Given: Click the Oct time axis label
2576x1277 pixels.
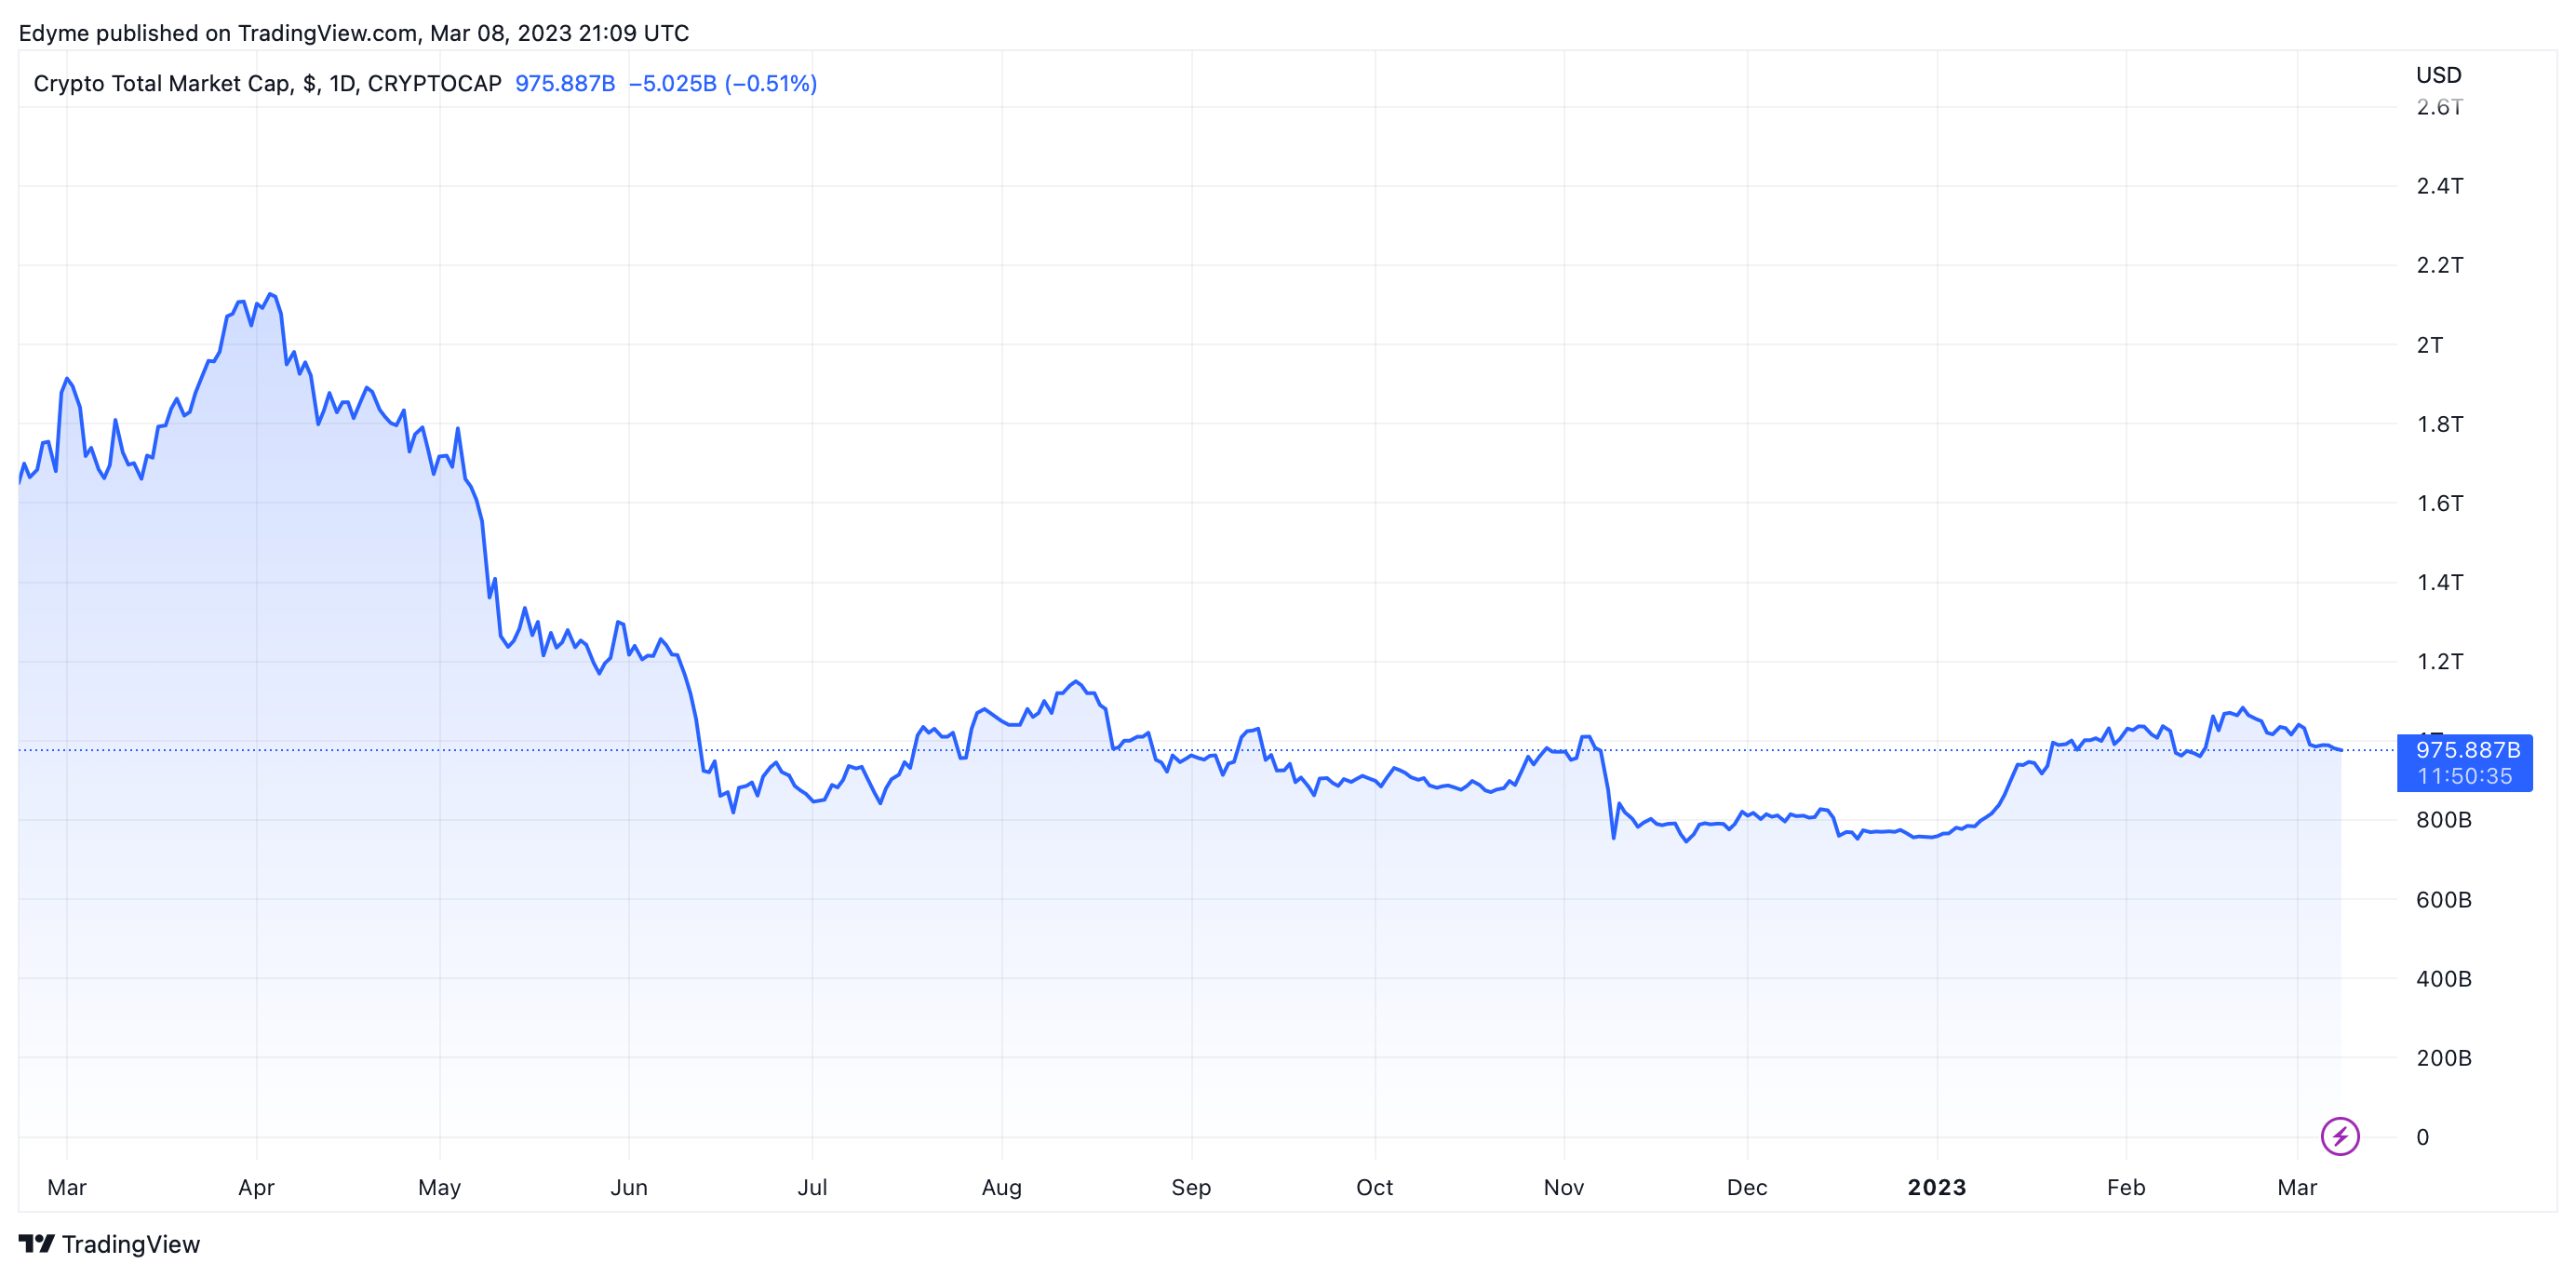Looking at the screenshot, I should point(1374,1187).
